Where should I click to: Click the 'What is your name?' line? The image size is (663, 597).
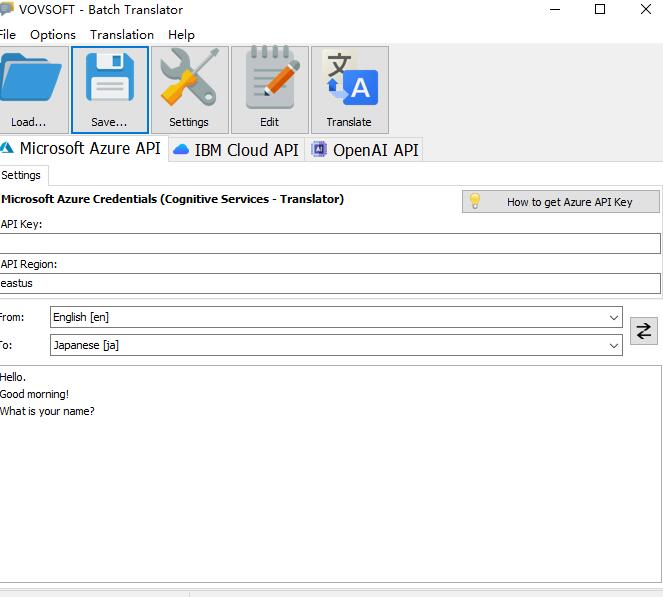pos(47,411)
